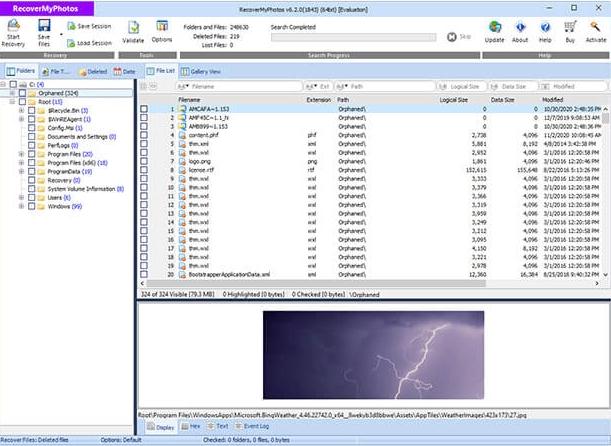This screenshot has height=446, width=611.
Task: Expand the Program Files (x86) folder
Action: coord(21,162)
